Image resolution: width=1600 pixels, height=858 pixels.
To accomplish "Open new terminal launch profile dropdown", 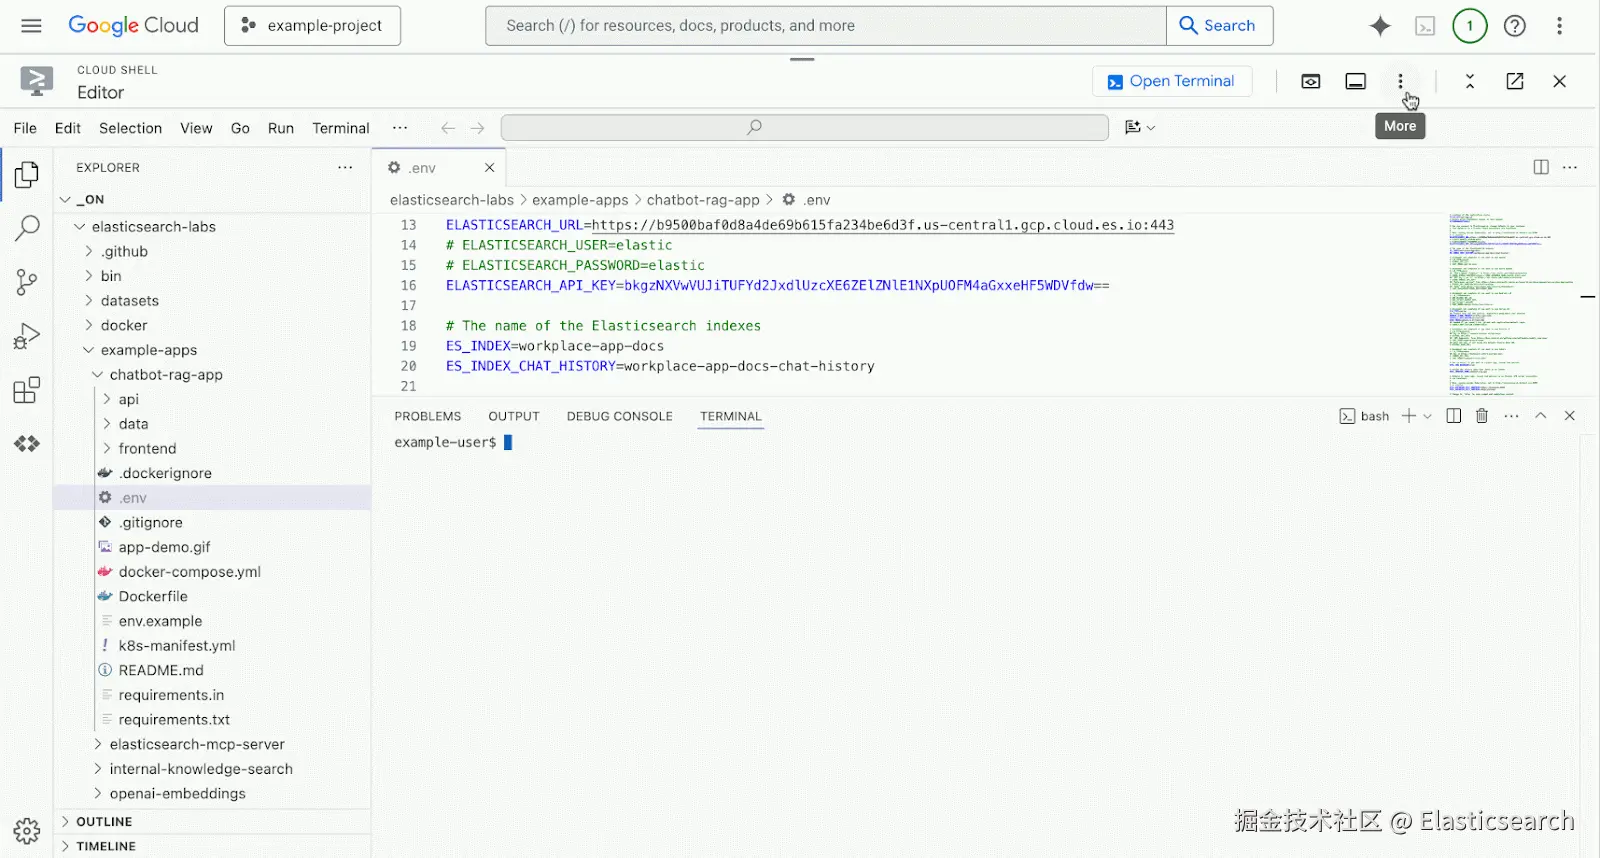I will 1427,416.
